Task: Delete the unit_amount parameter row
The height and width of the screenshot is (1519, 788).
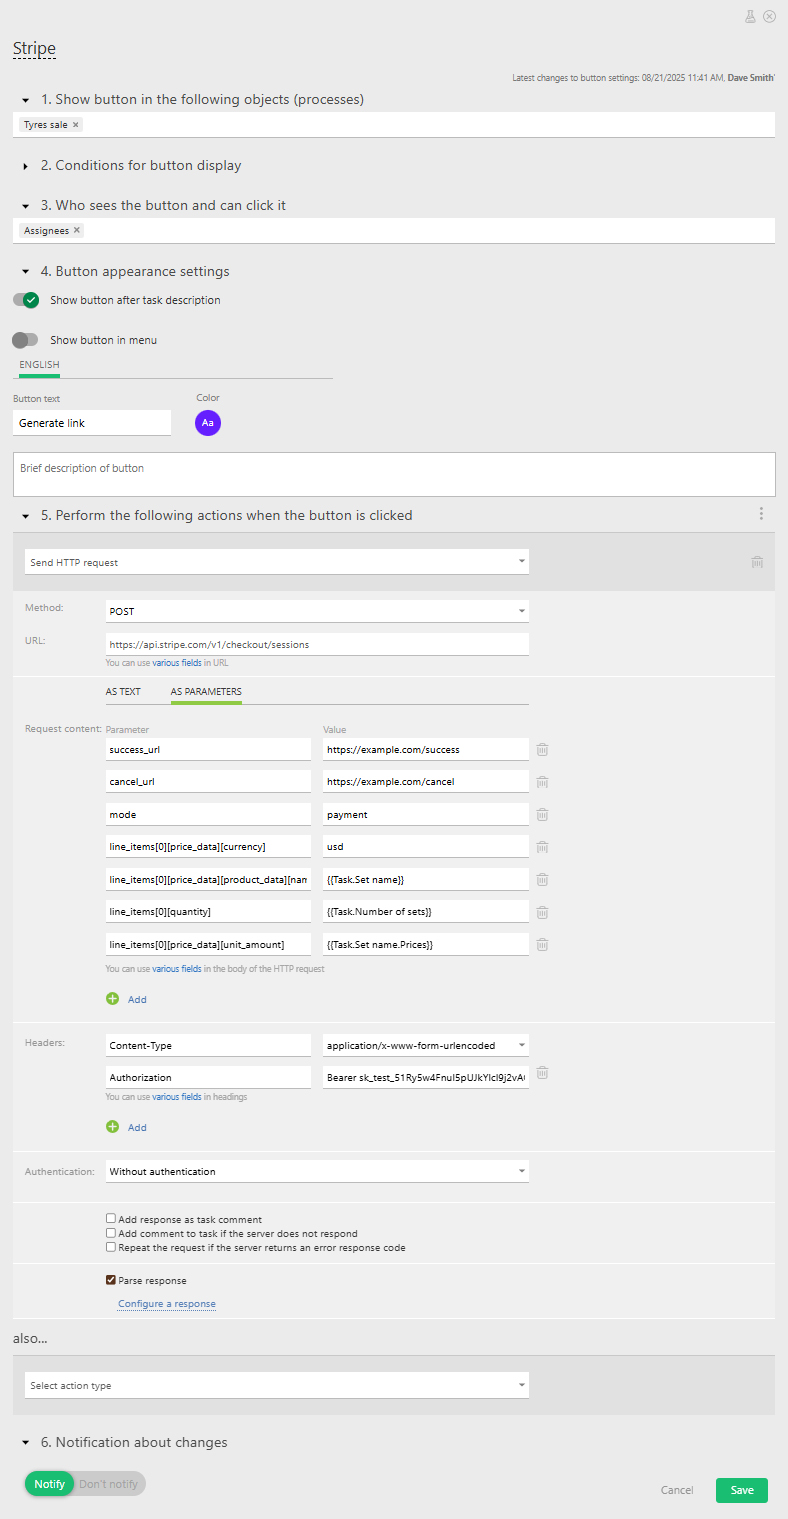Action: (542, 944)
